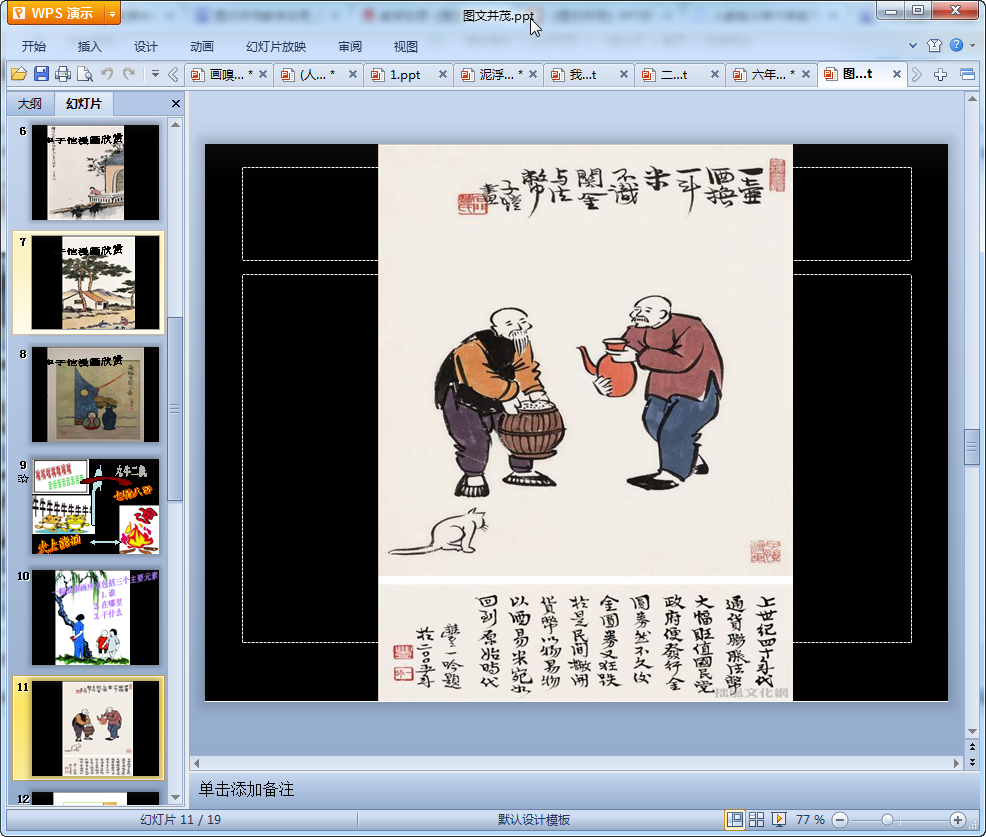Save the presentation with the floppy disk icon
Viewport: 986px width, 837px height.
pos(41,74)
